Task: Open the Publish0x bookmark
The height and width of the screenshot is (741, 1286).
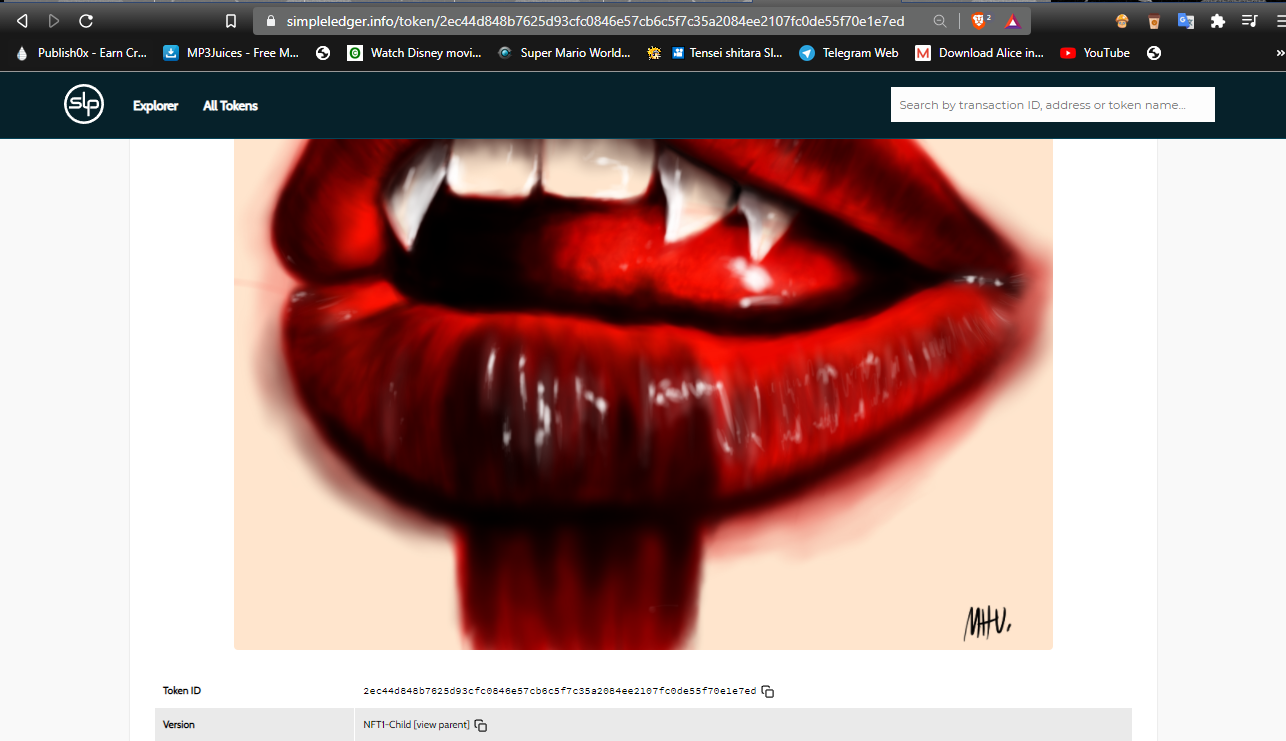Action: pyautogui.click(x=81, y=53)
